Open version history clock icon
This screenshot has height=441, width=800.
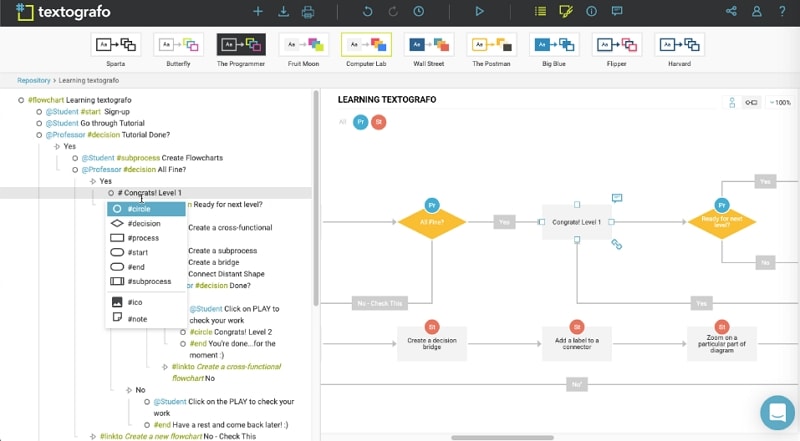[418, 11]
